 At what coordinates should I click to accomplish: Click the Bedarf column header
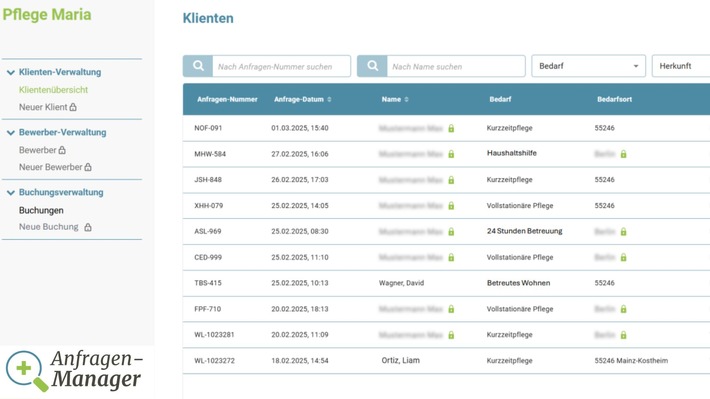click(500, 99)
